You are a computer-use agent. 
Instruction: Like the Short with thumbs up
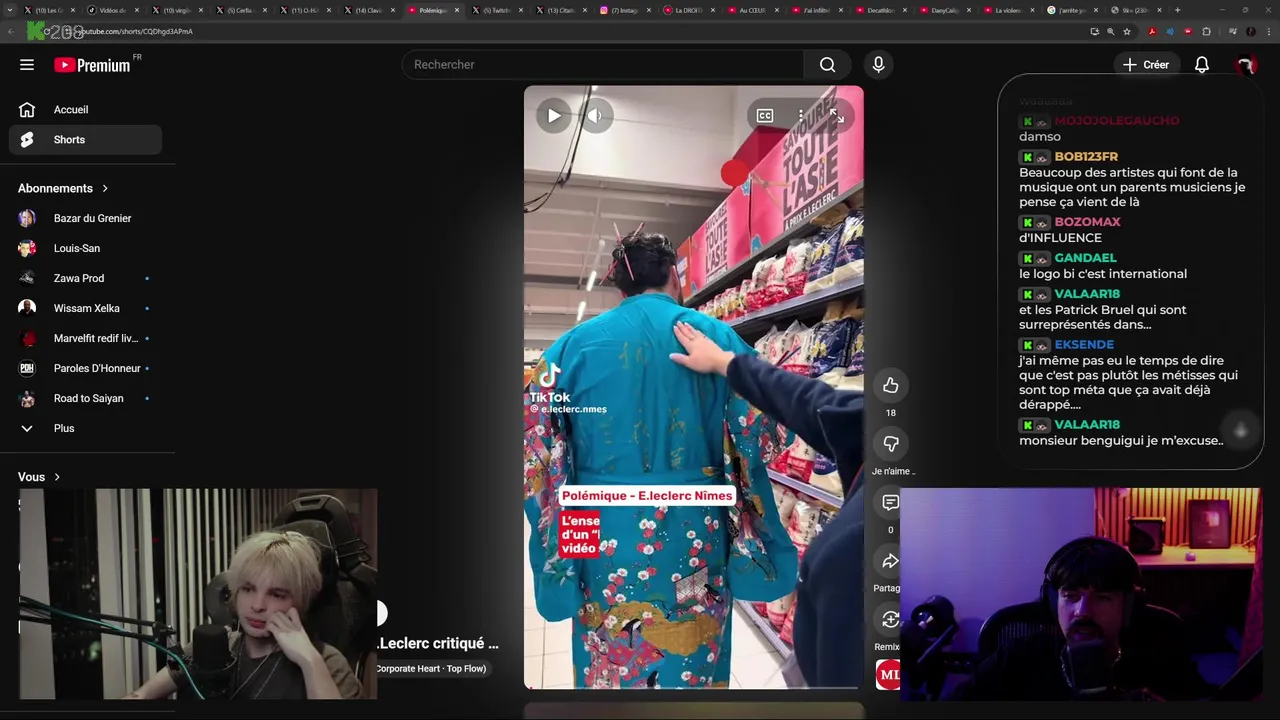[x=890, y=385]
